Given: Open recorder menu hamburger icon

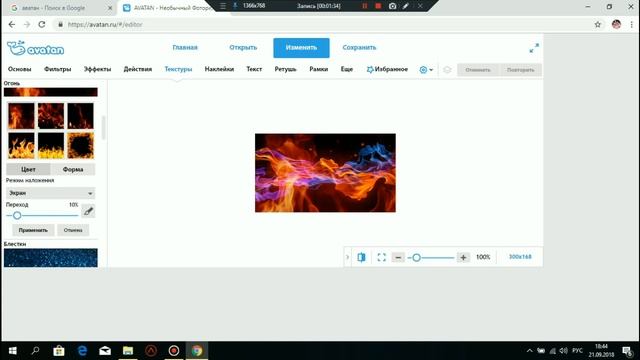Looking at the screenshot, I should pyautogui.click(x=223, y=6).
